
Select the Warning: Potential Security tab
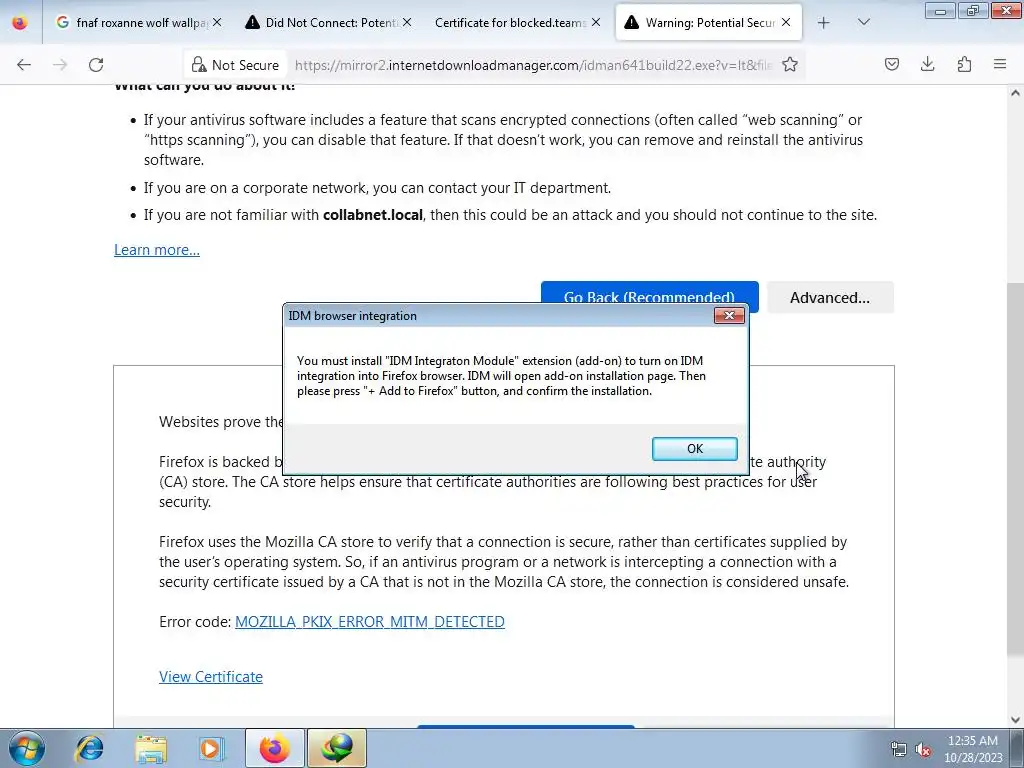click(x=709, y=23)
